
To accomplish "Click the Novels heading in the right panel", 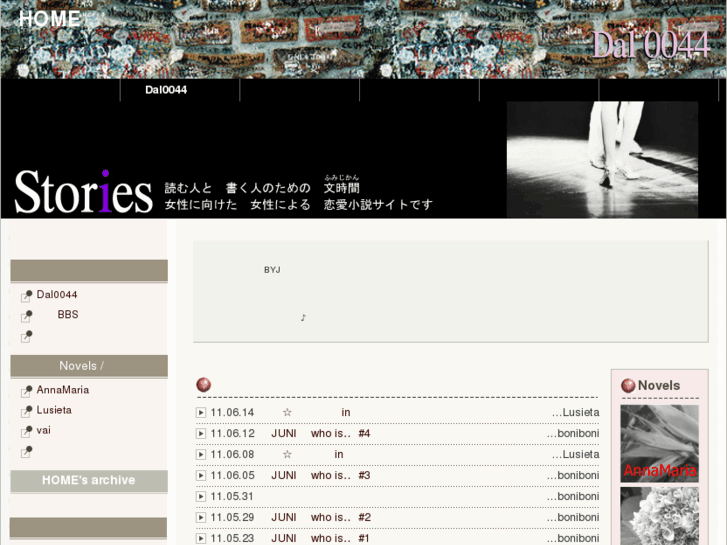I will click(x=659, y=385).
